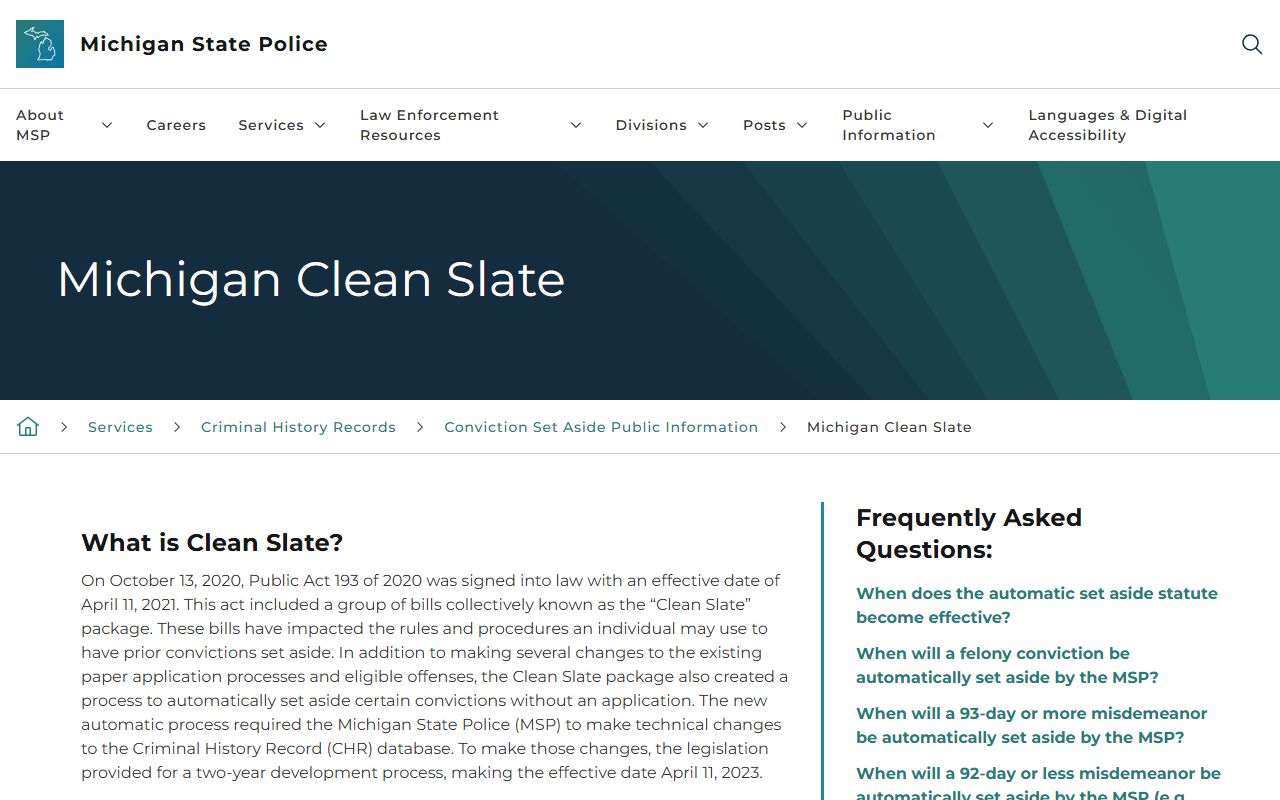The image size is (1280, 800).
Task: Open FAQ about felony conviction set aside
Action: click(1007, 665)
